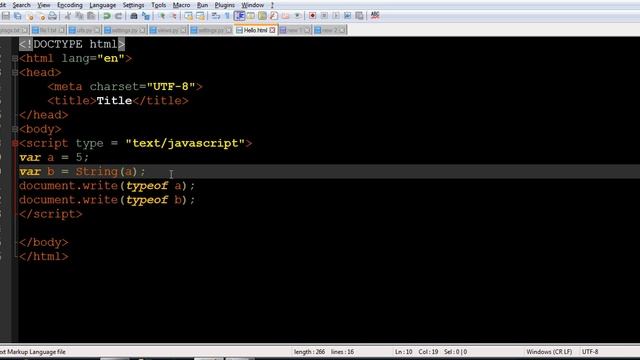Click Synchronize Horizontal Scrolling icon

click(x=200, y=16)
